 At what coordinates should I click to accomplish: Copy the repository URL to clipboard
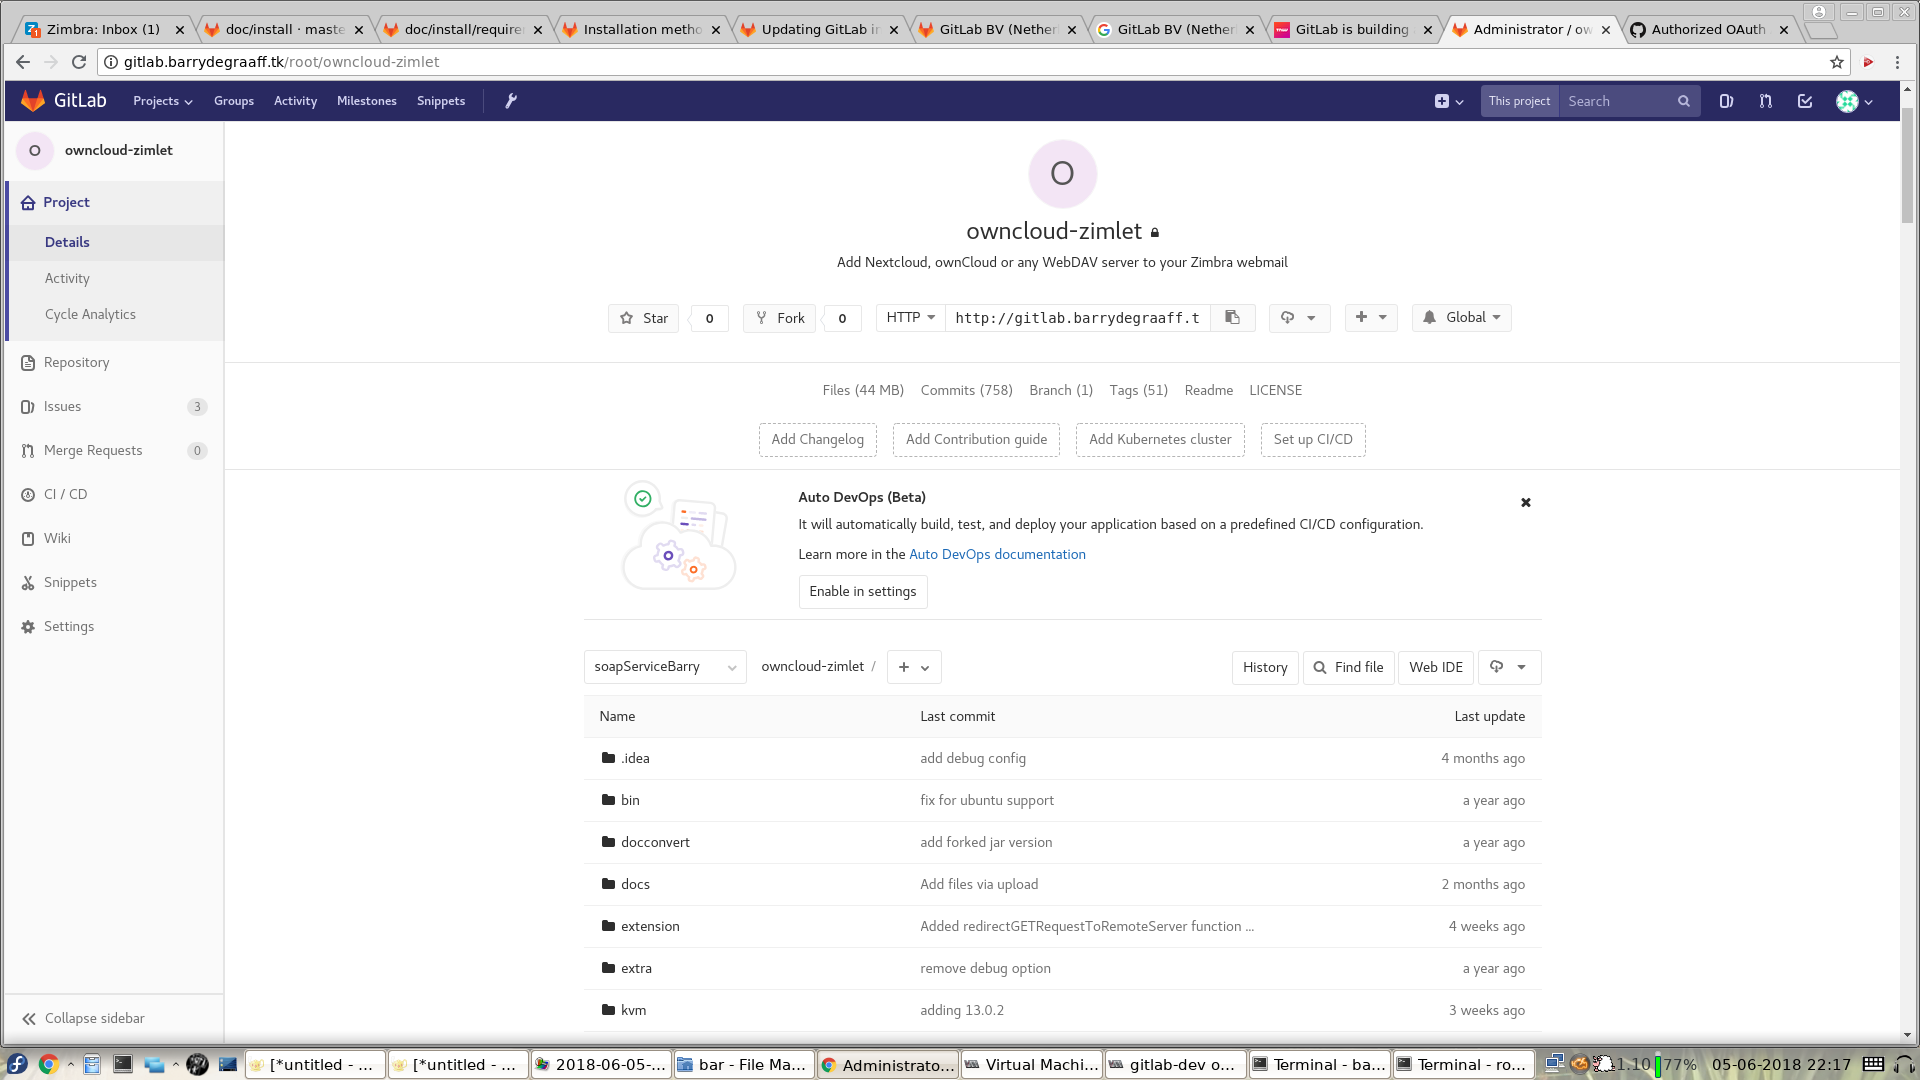pos(1232,318)
